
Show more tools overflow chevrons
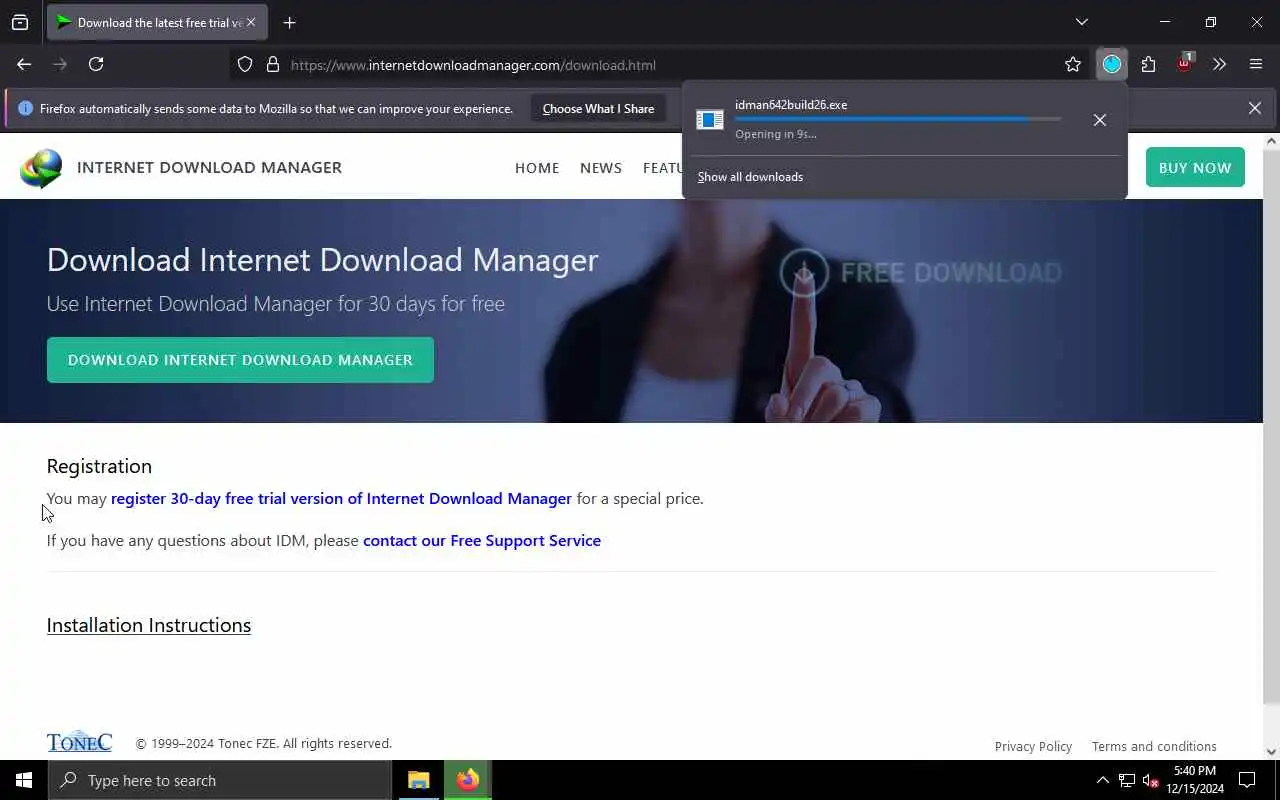[x=1219, y=64]
